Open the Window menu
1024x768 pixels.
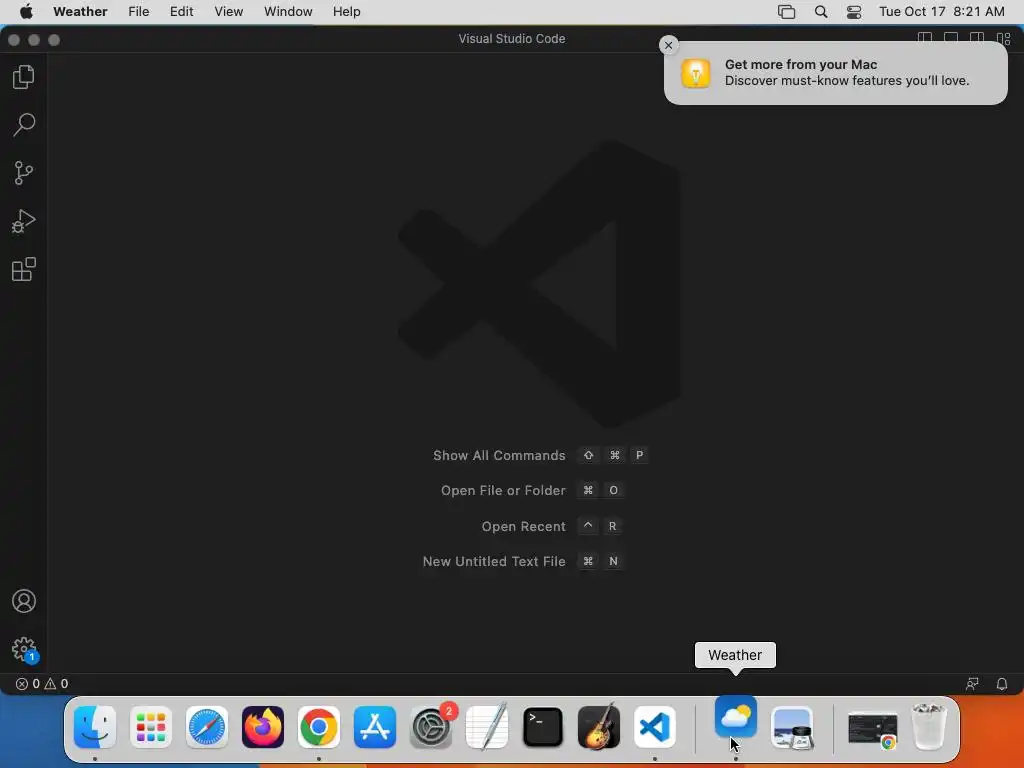point(288,11)
